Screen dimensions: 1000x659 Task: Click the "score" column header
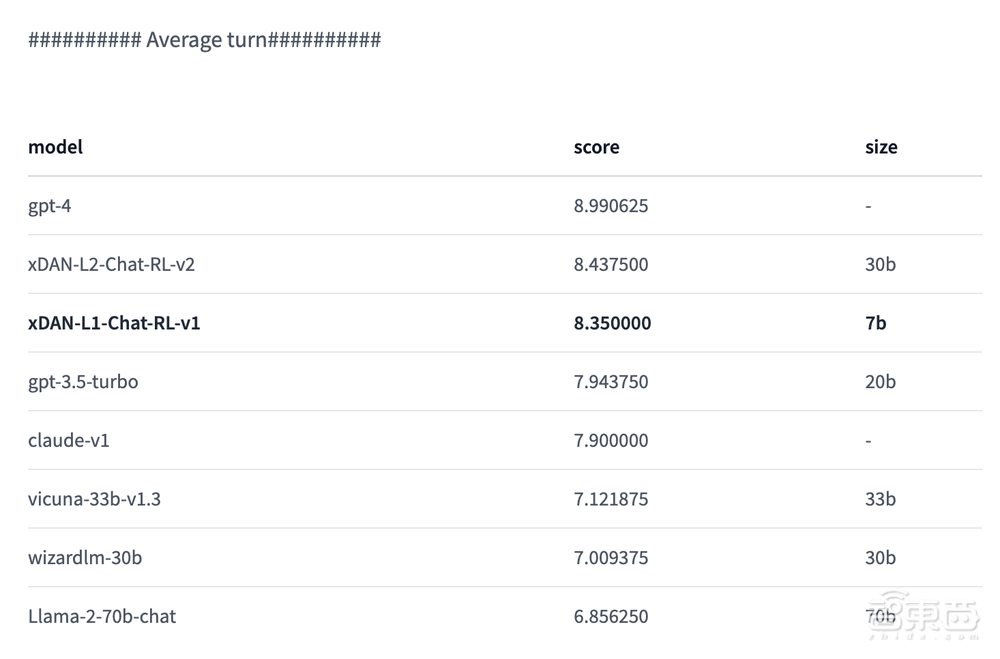pos(596,147)
